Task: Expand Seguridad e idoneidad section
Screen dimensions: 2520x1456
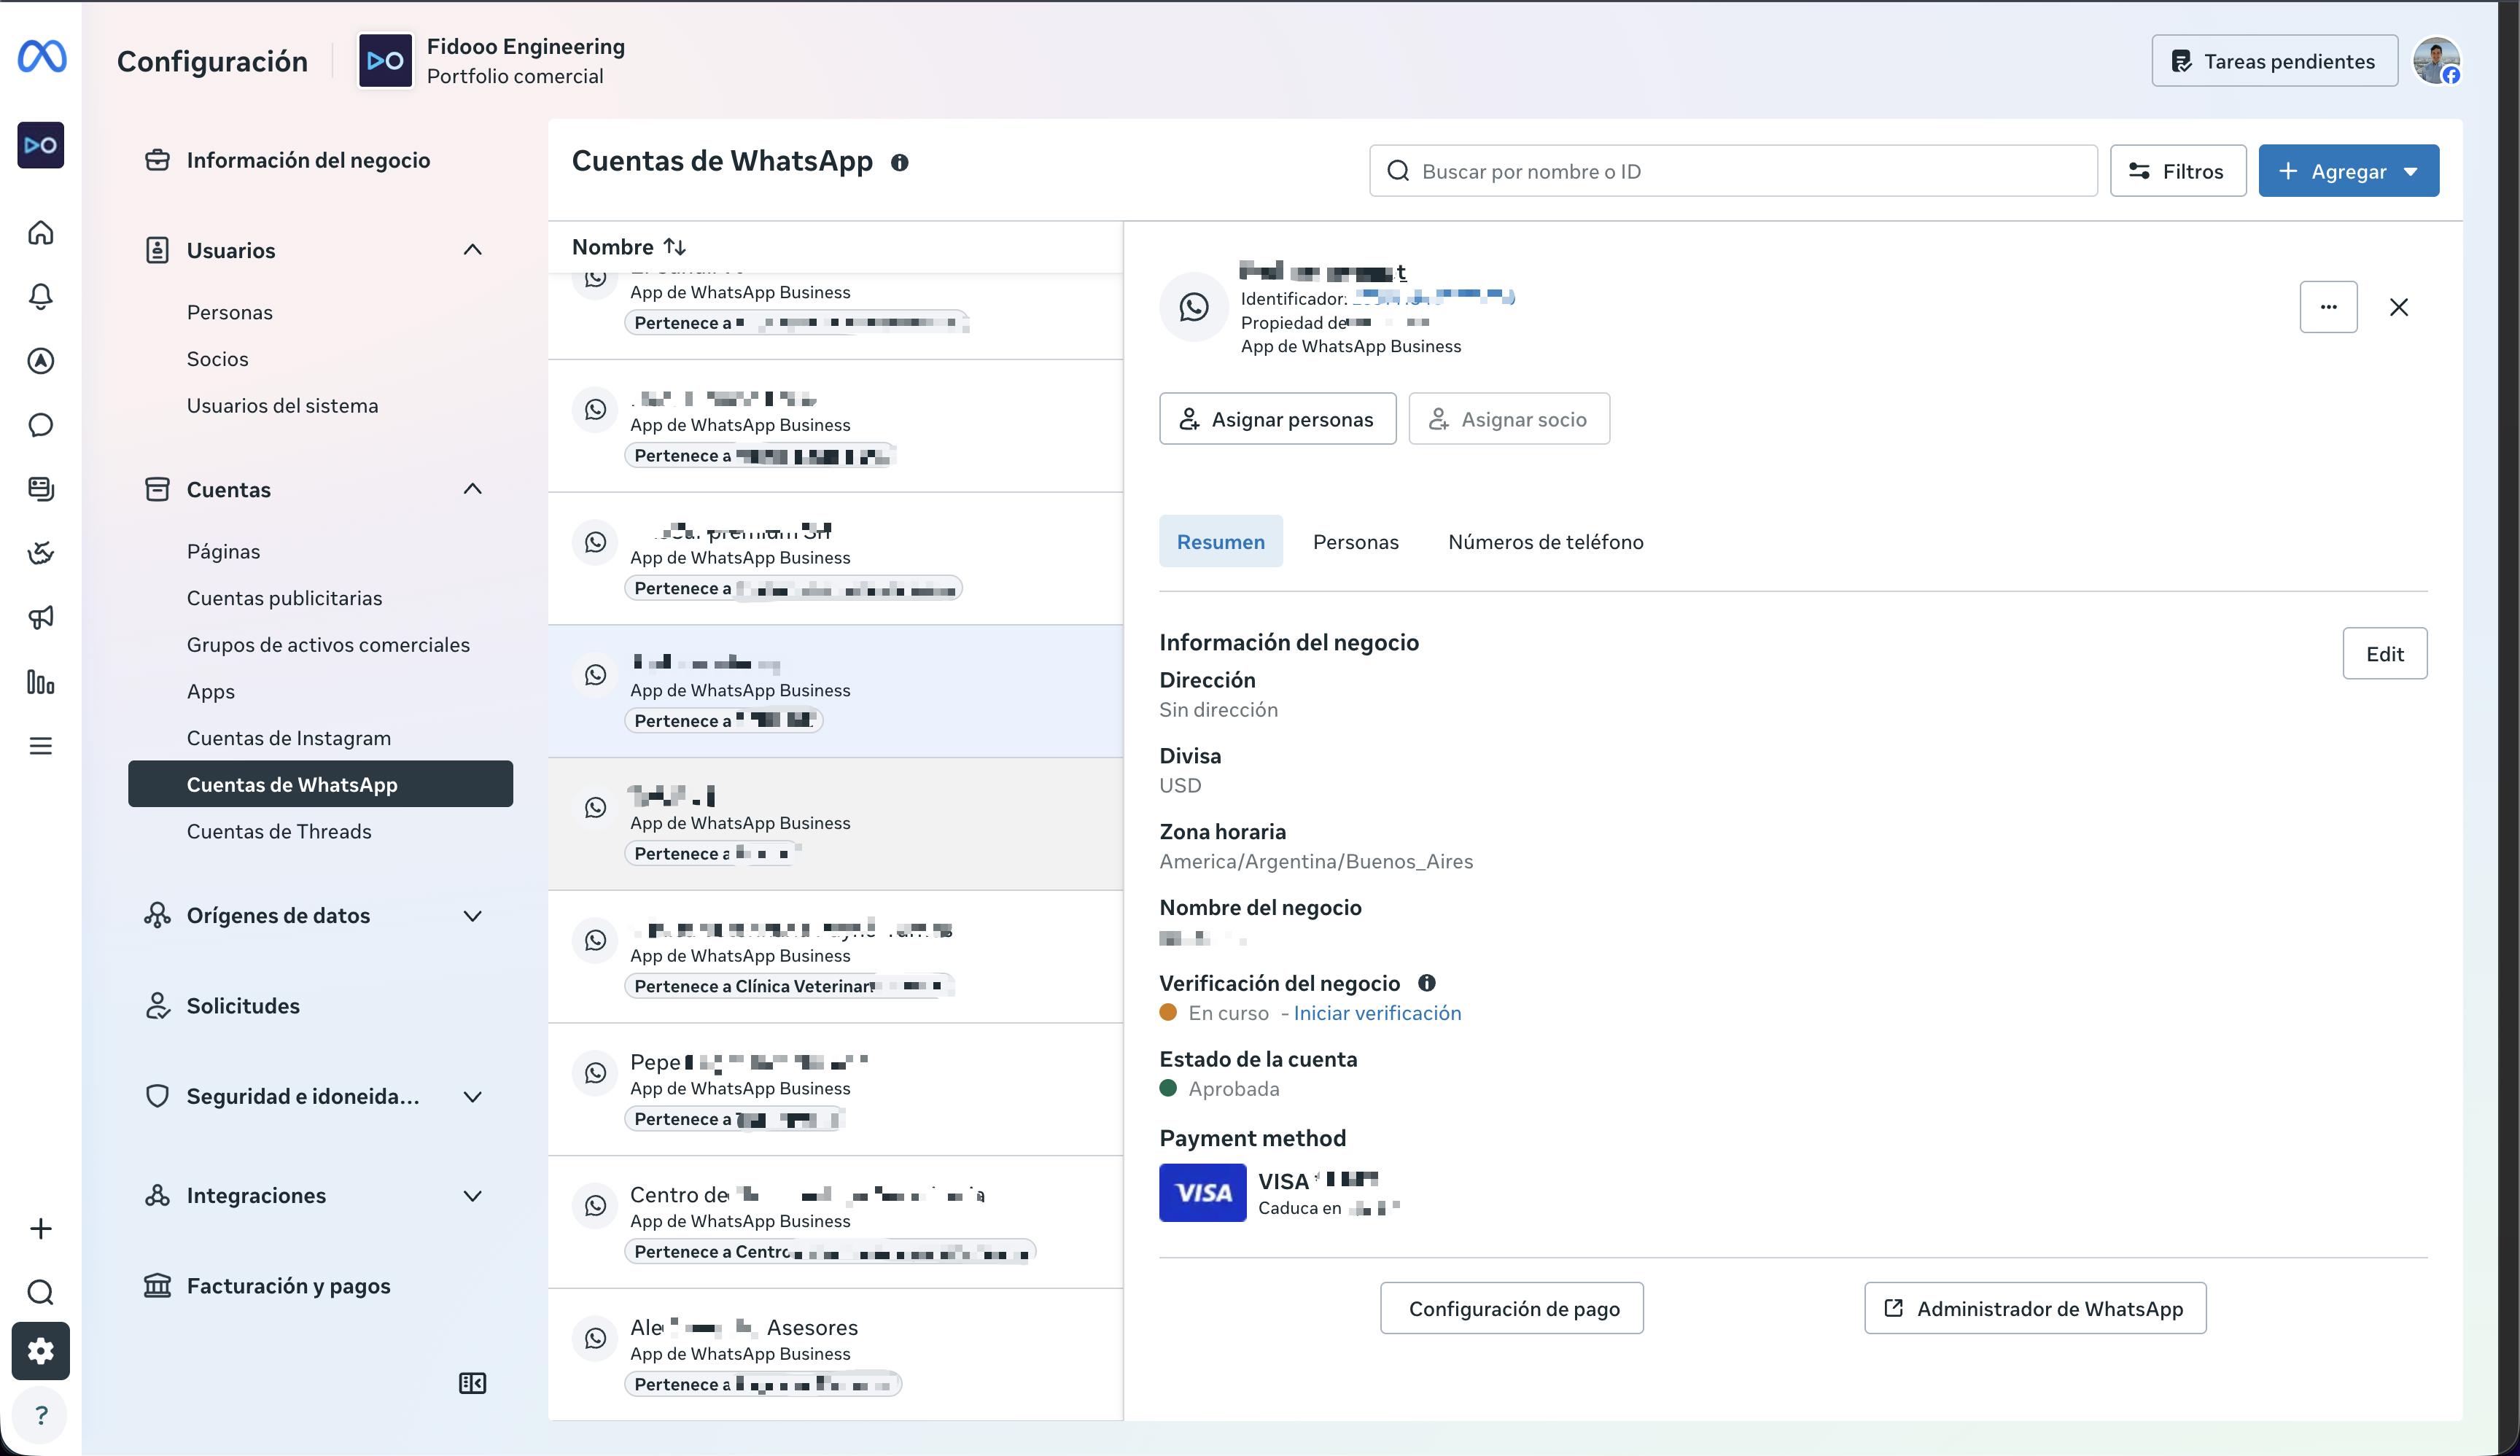Action: tap(472, 1096)
